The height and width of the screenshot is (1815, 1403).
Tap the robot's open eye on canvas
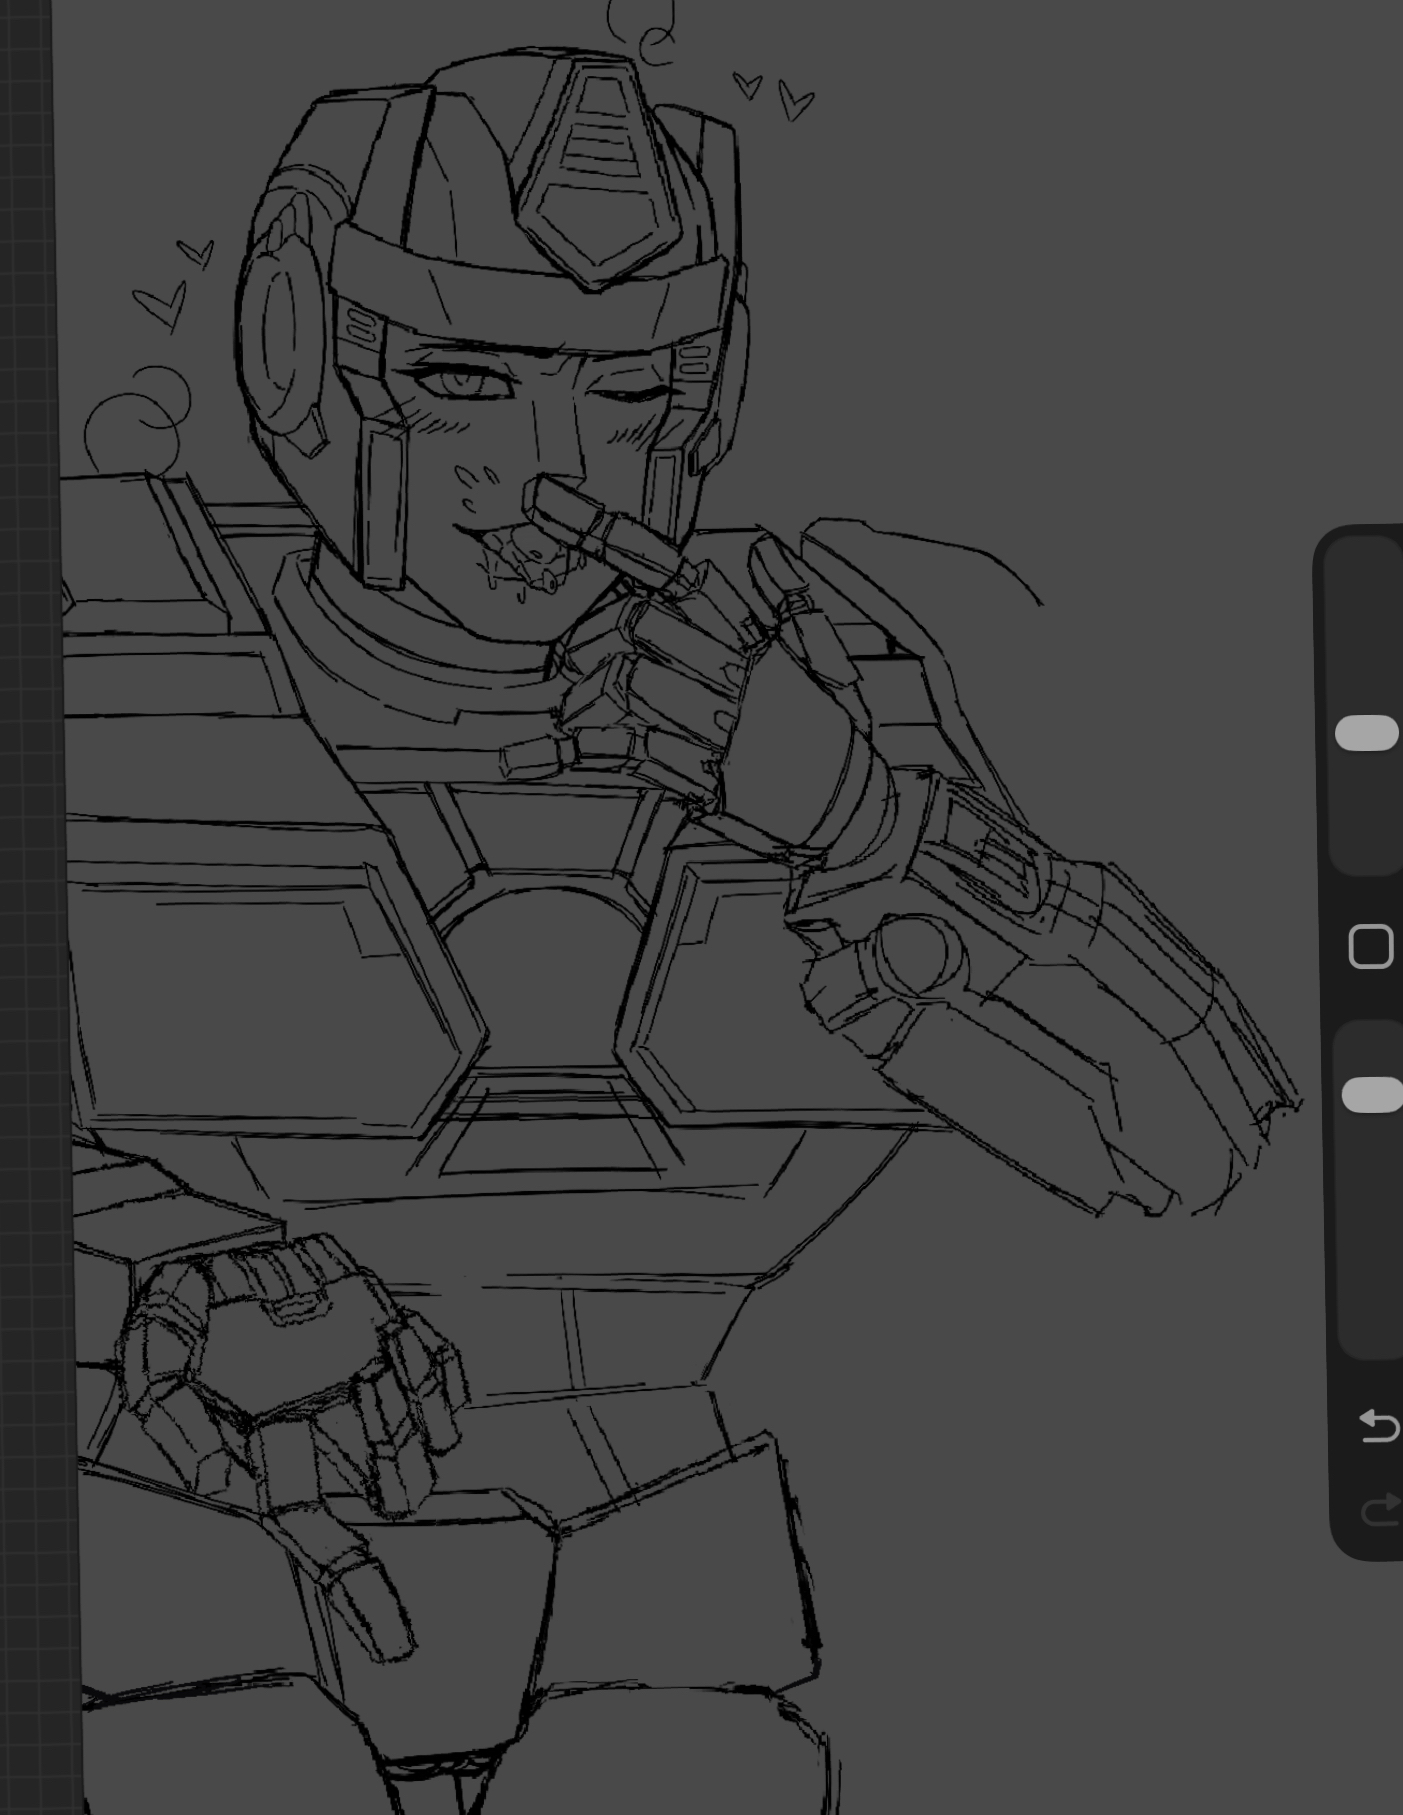(x=458, y=382)
